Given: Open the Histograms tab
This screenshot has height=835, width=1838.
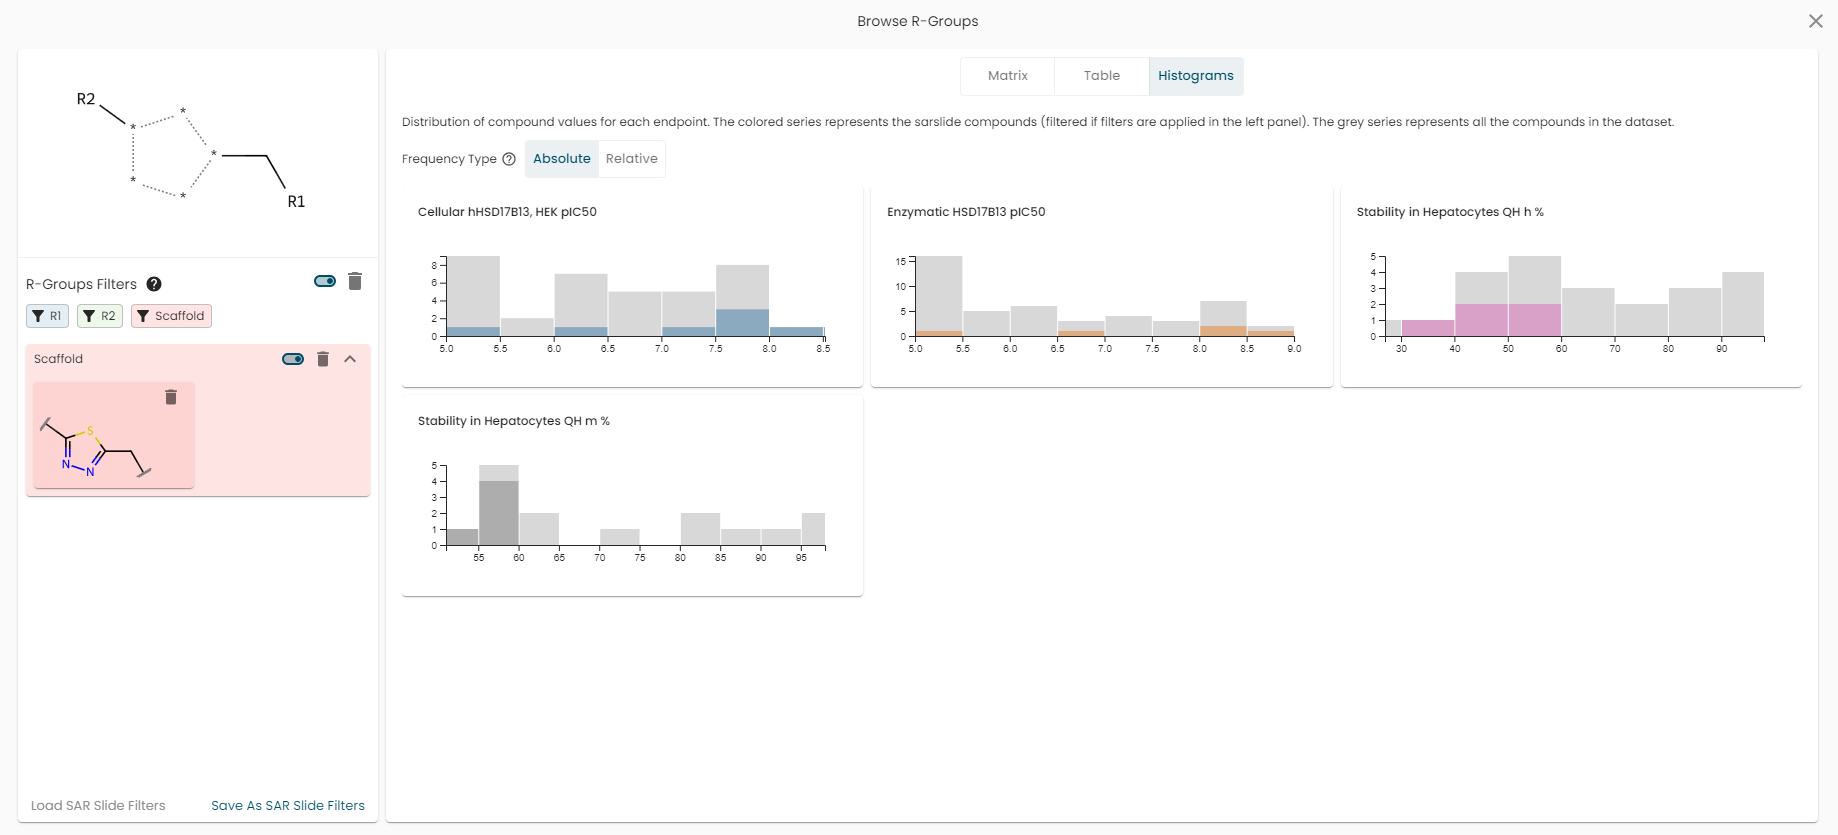Looking at the screenshot, I should click(1196, 76).
